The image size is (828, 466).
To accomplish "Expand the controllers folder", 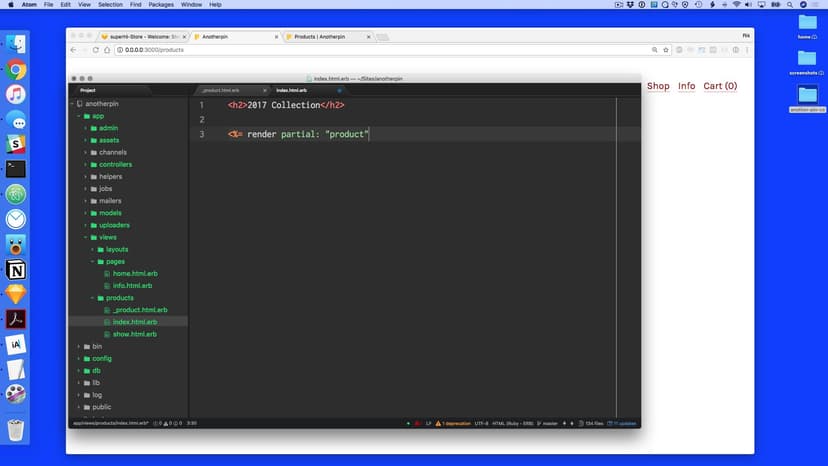I will (115, 164).
